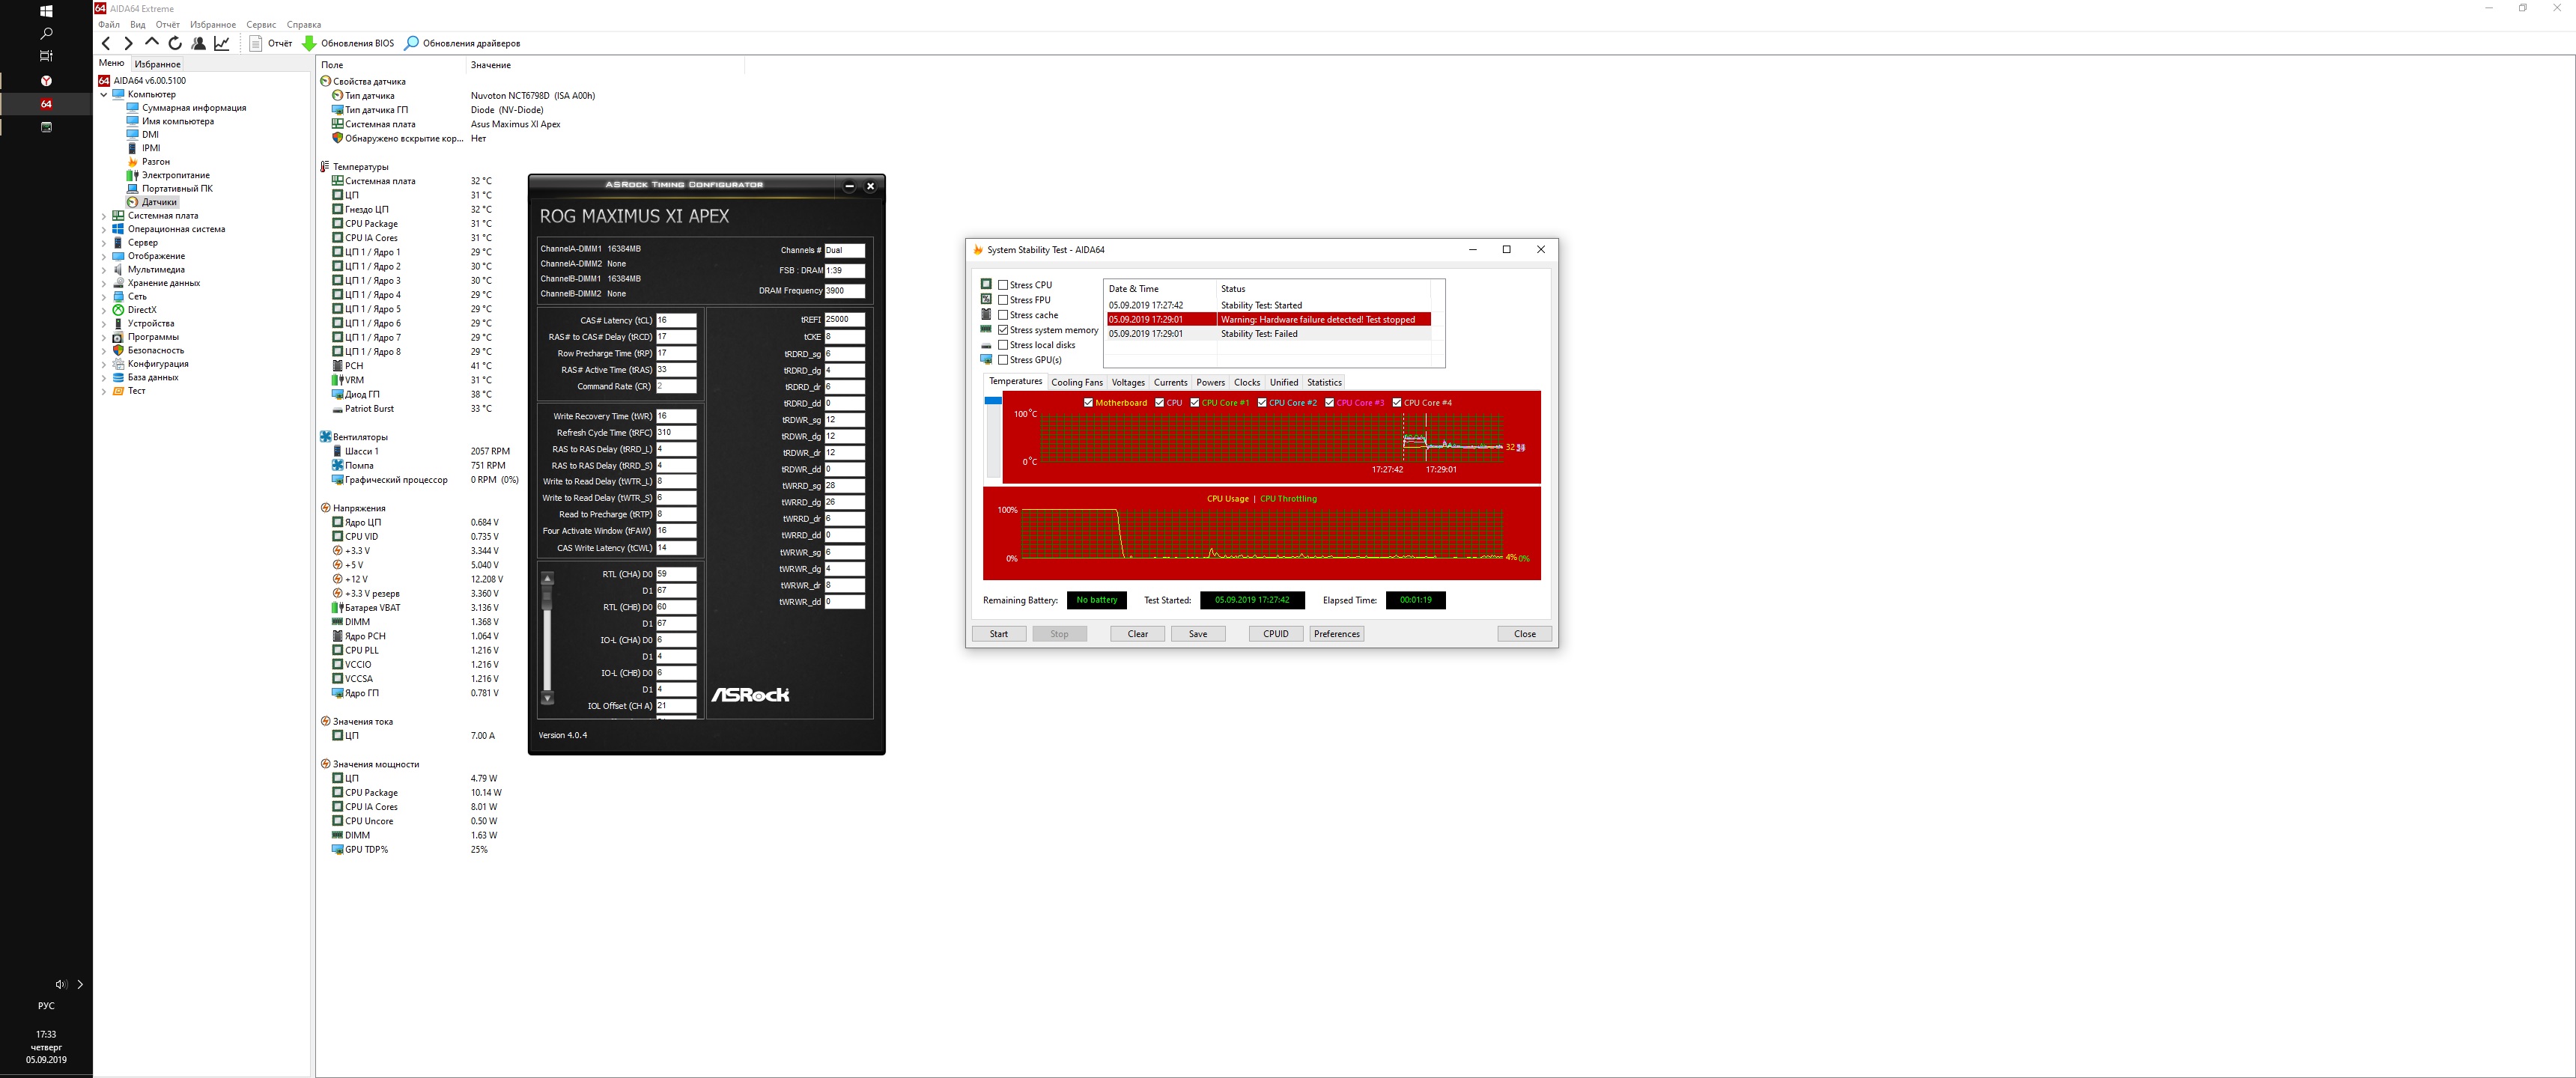Click the green Обновления BIOS arrow
The width and height of the screenshot is (2576, 1078).
tap(309, 43)
